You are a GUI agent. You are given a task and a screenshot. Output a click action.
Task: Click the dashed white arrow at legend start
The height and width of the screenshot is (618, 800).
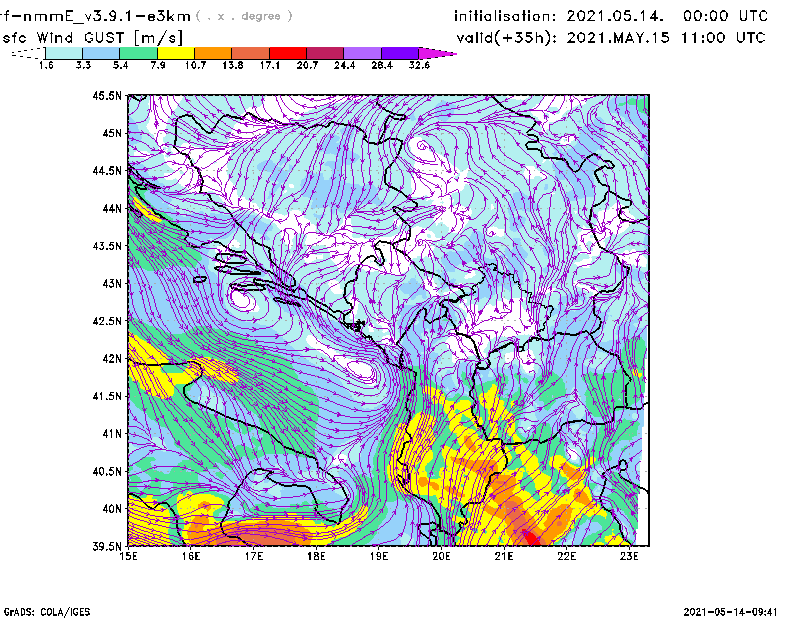tap(28, 53)
